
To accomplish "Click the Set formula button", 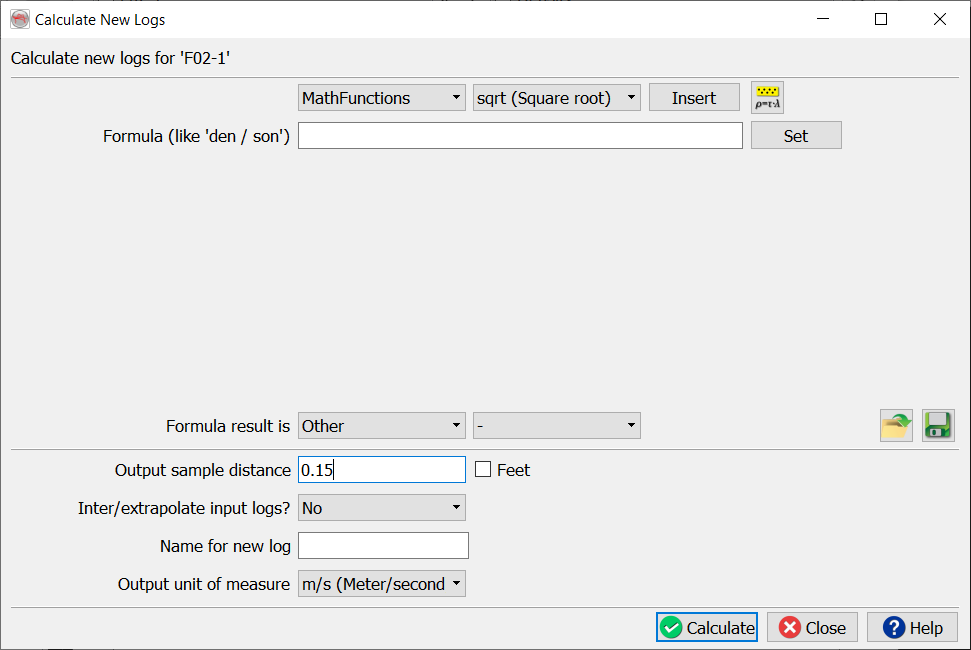I will (x=796, y=136).
